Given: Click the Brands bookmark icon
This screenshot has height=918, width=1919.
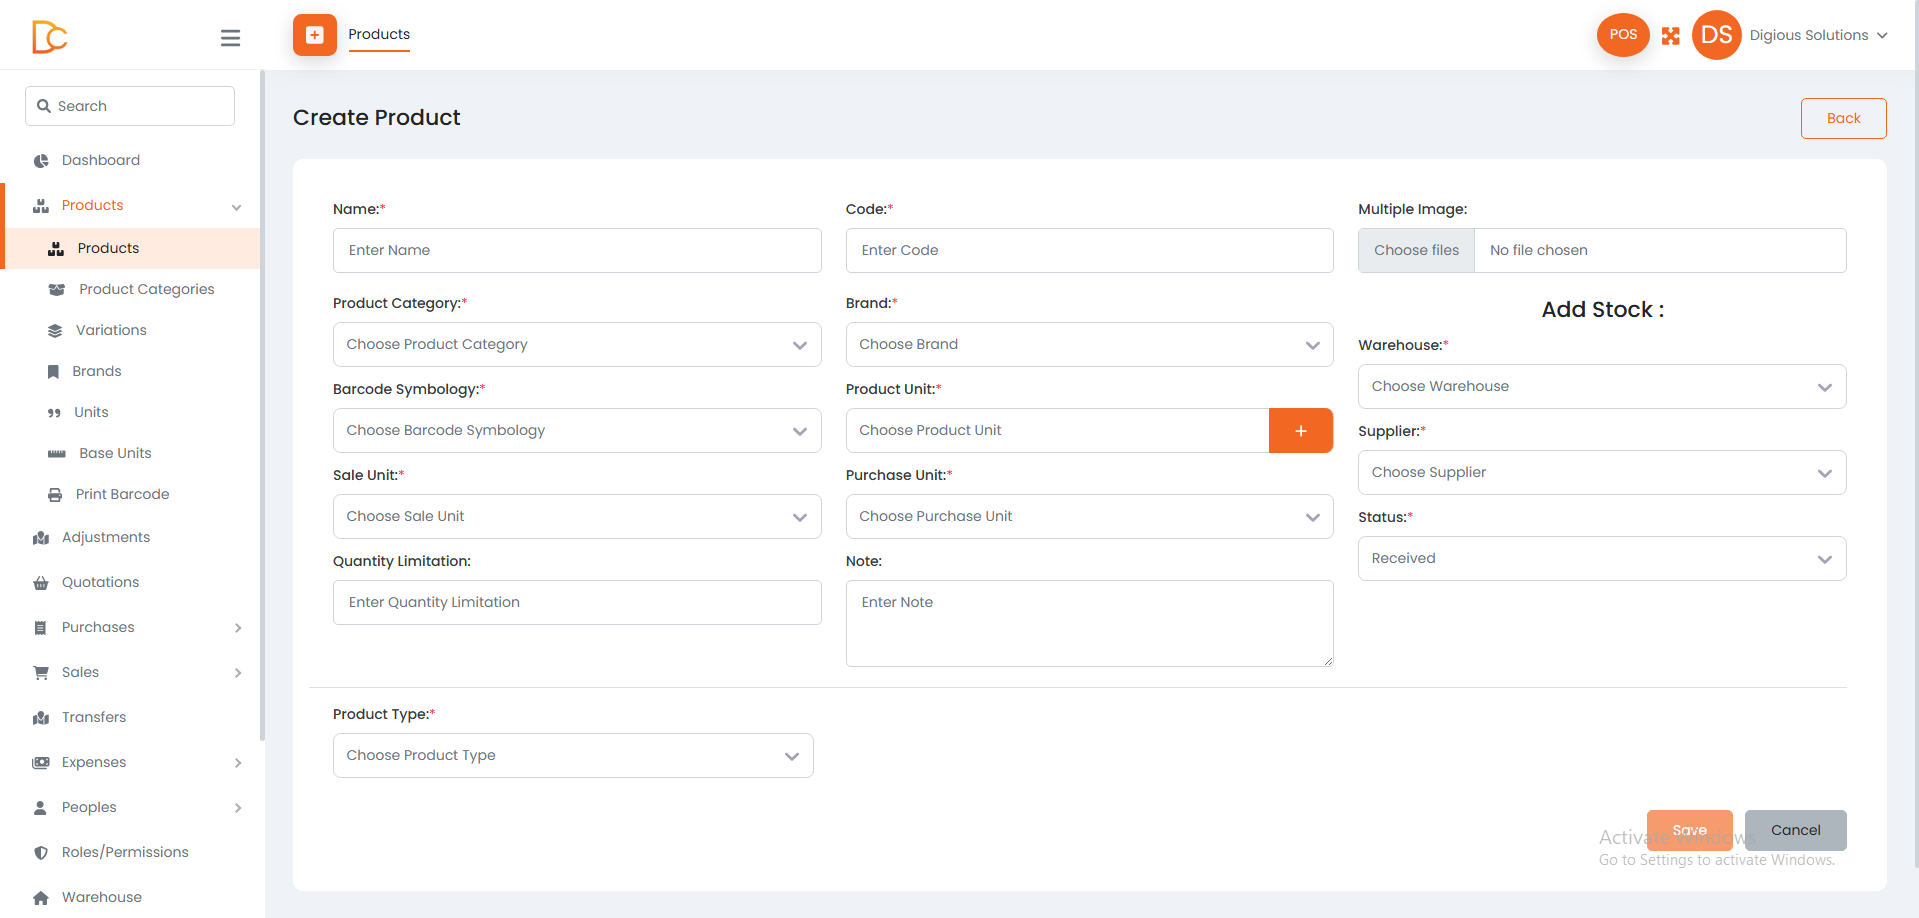Looking at the screenshot, I should 53,372.
